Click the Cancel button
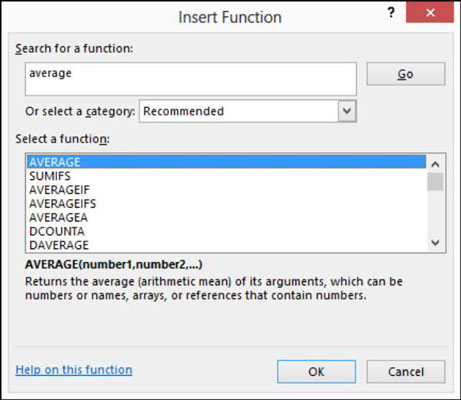461x400 pixels. pos(406,372)
